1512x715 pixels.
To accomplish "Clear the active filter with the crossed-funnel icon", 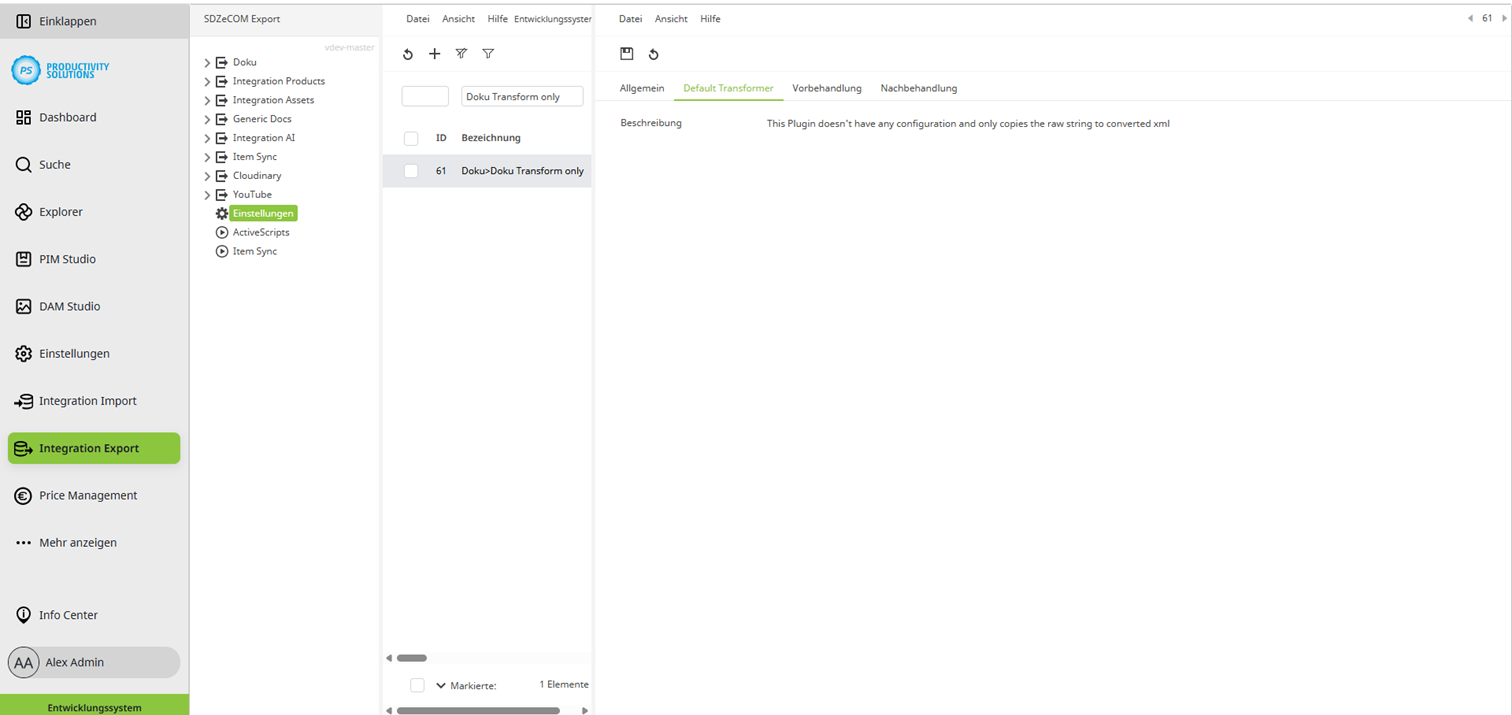I will [x=461, y=54].
